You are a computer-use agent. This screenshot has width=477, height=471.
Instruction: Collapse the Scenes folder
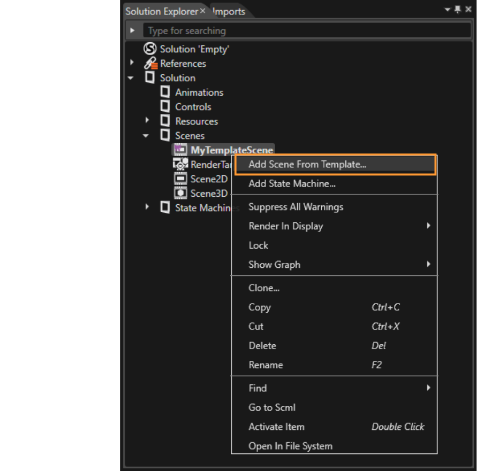pos(146,136)
